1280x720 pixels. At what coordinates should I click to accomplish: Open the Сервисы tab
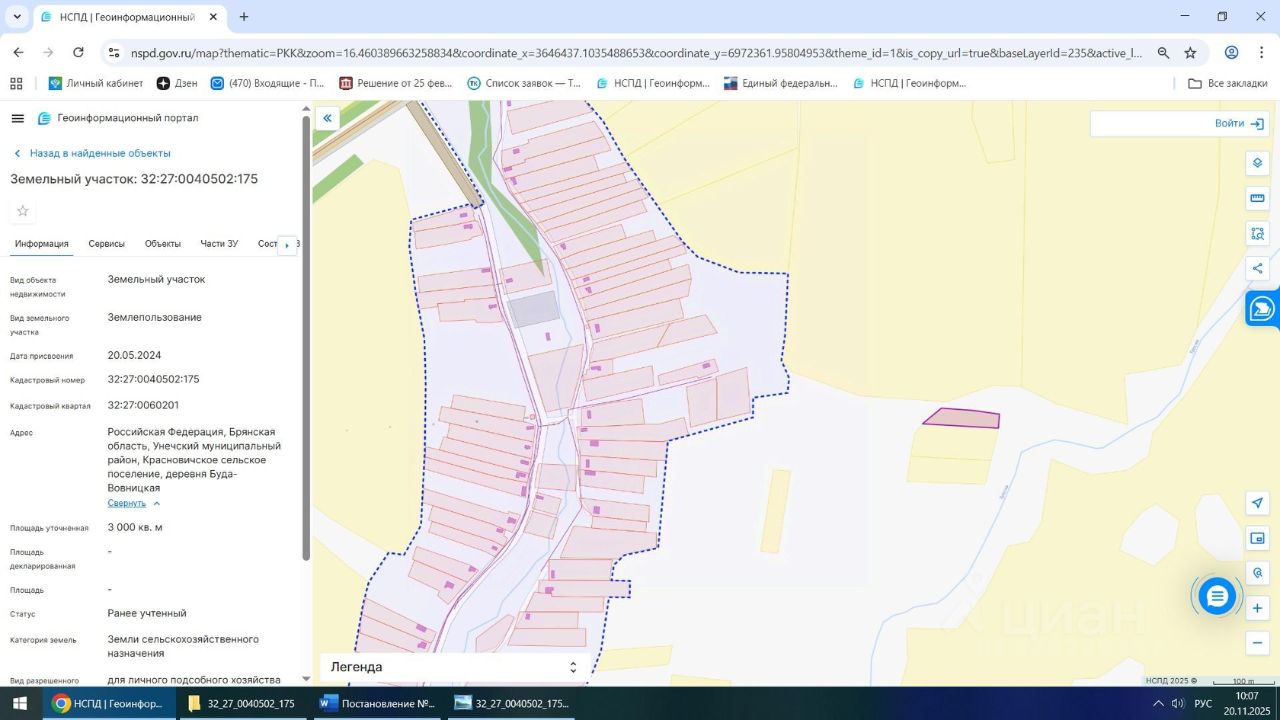106,244
